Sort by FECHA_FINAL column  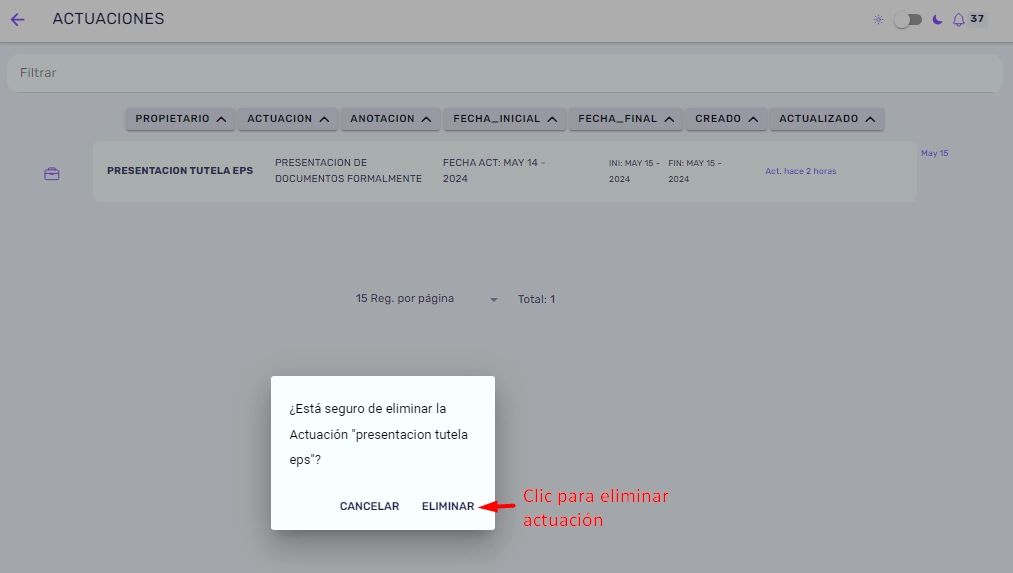pyautogui.click(x=625, y=119)
